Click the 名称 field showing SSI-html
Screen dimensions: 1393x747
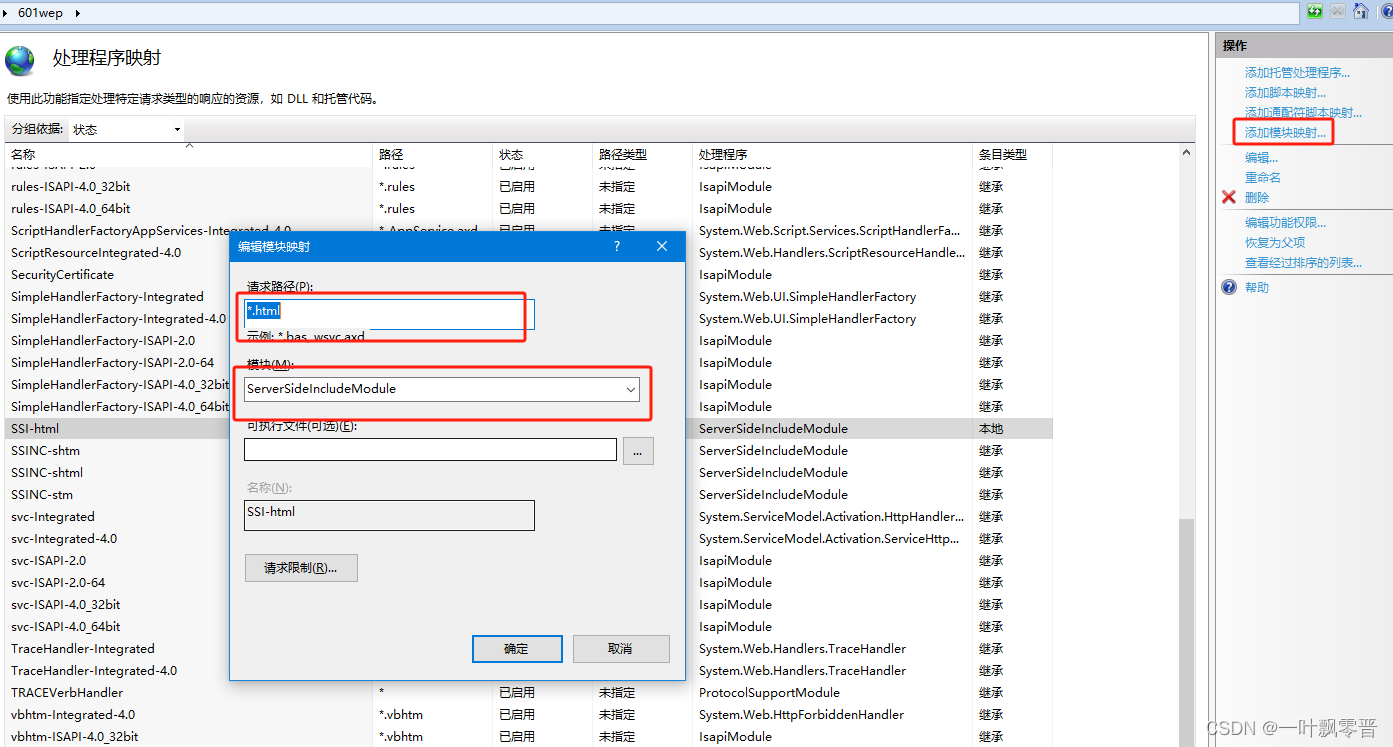coord(389,515)
